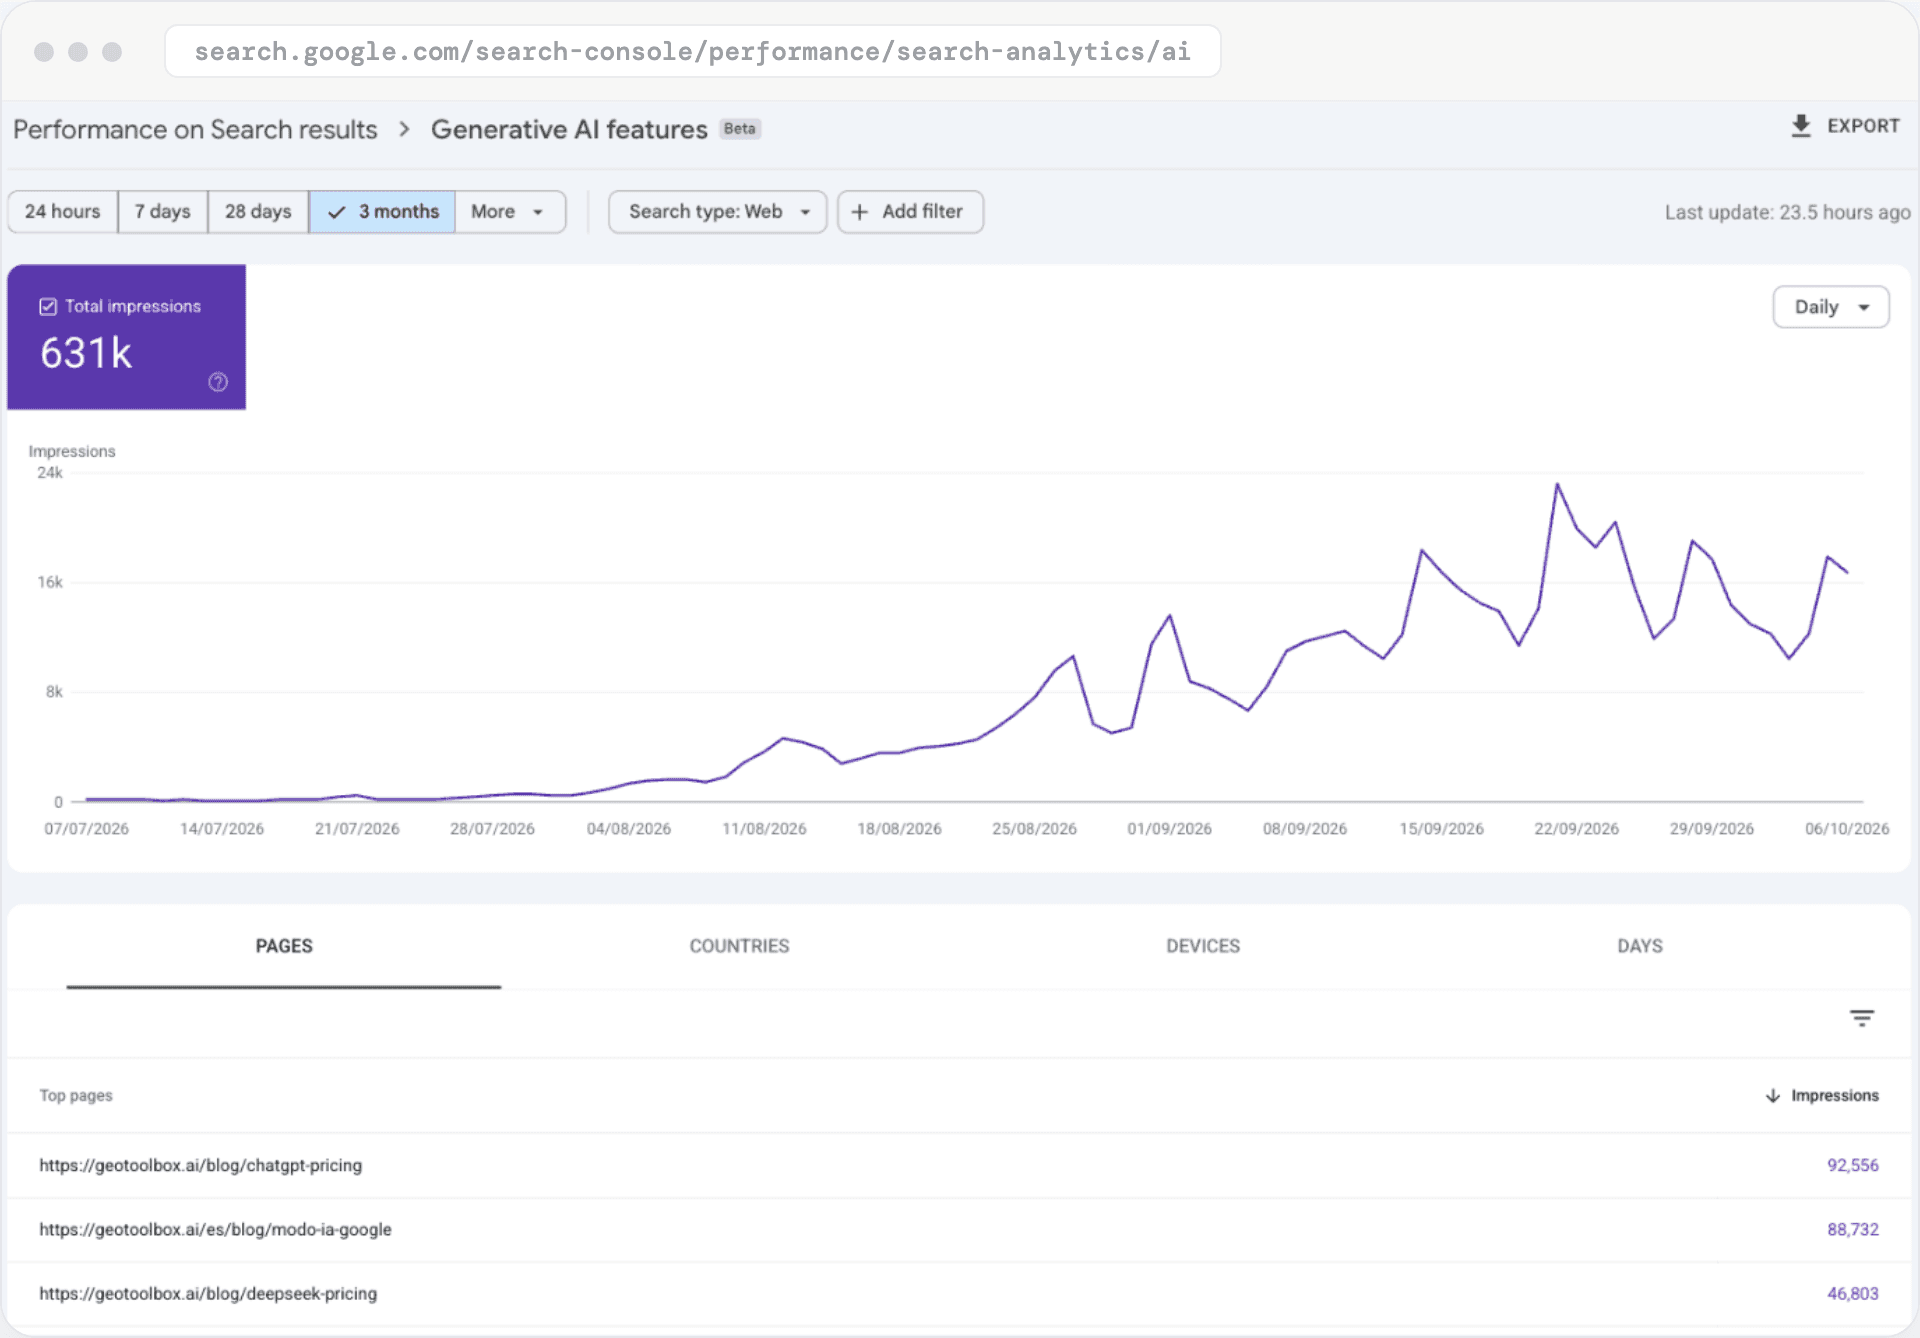Click the 88,732 impressions value
Screen dimensions: 1920x1338
[1852, 1230]
